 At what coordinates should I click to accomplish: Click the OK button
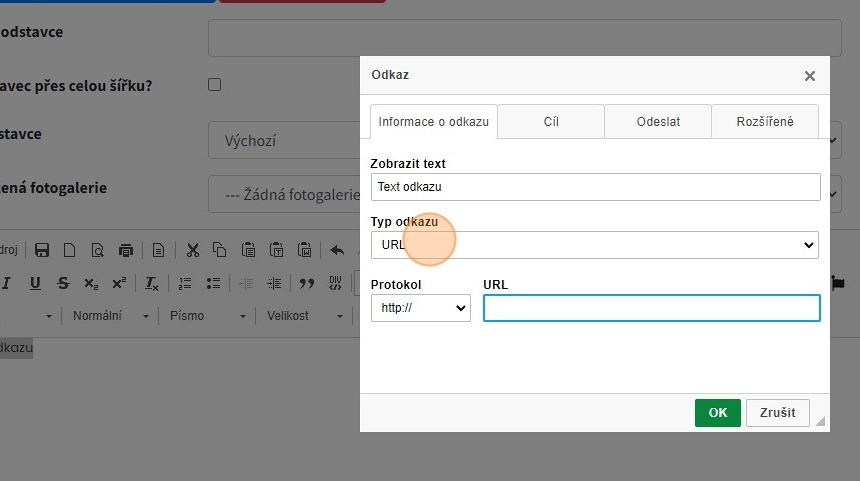tap(717, 413)
